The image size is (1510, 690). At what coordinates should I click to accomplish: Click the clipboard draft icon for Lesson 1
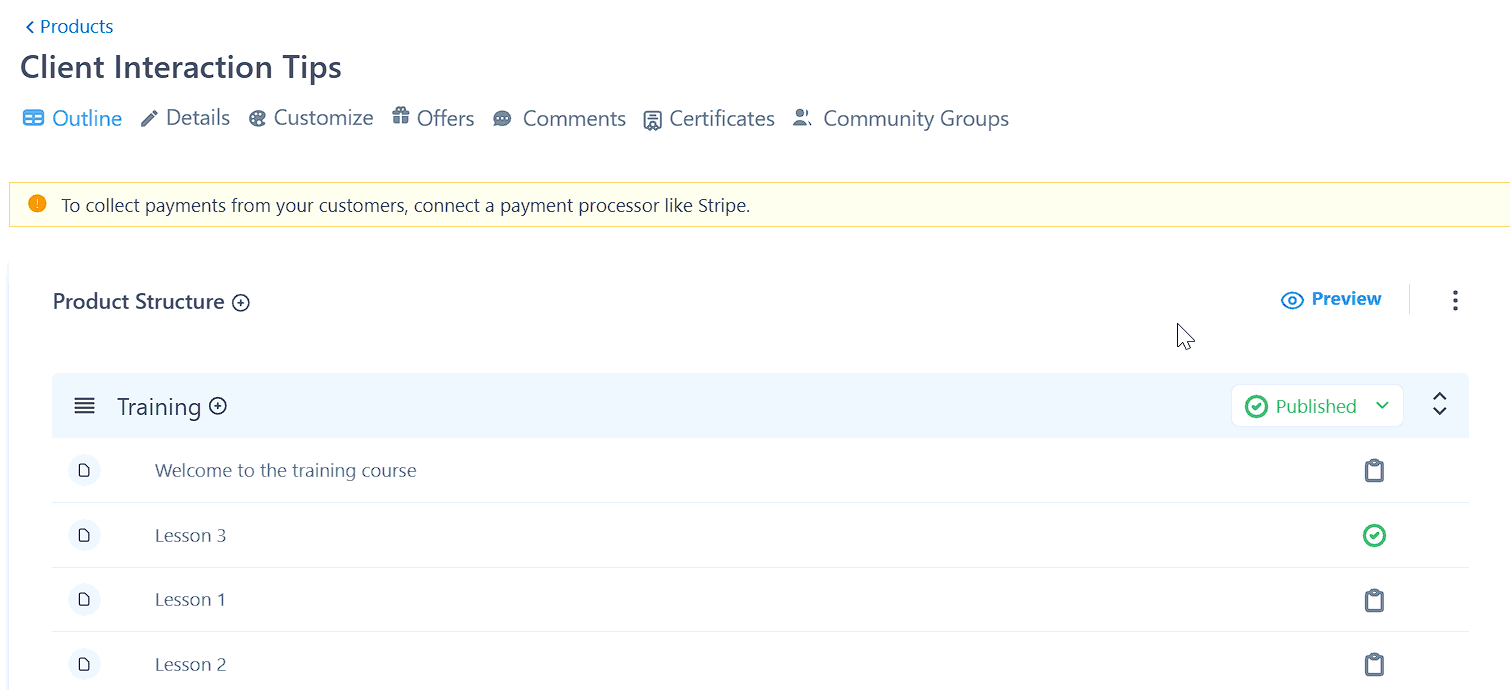tap(1374, 600)
